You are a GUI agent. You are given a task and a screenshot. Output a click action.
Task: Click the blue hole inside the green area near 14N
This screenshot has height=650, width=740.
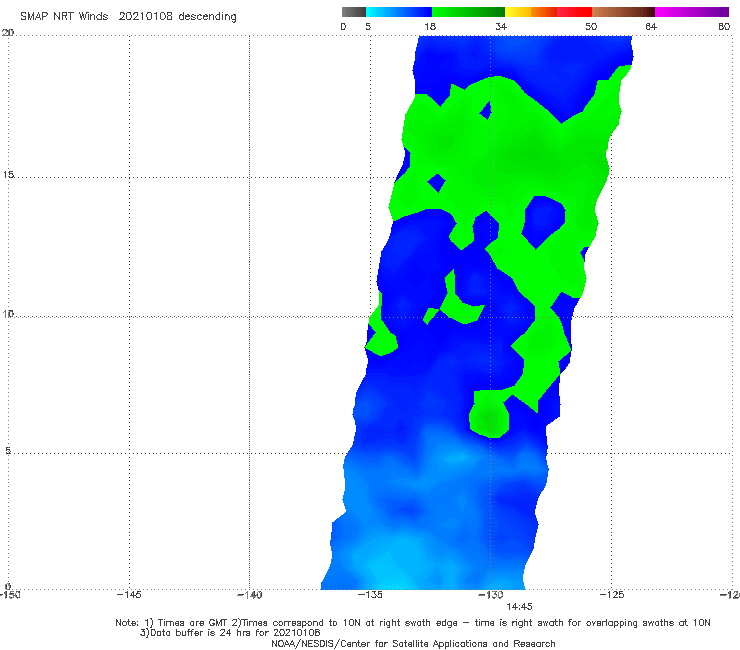click(544, 221)
